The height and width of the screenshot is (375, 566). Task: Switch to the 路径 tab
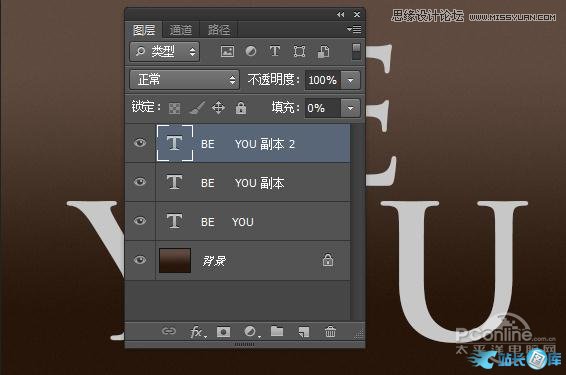(x=218, y=30)
